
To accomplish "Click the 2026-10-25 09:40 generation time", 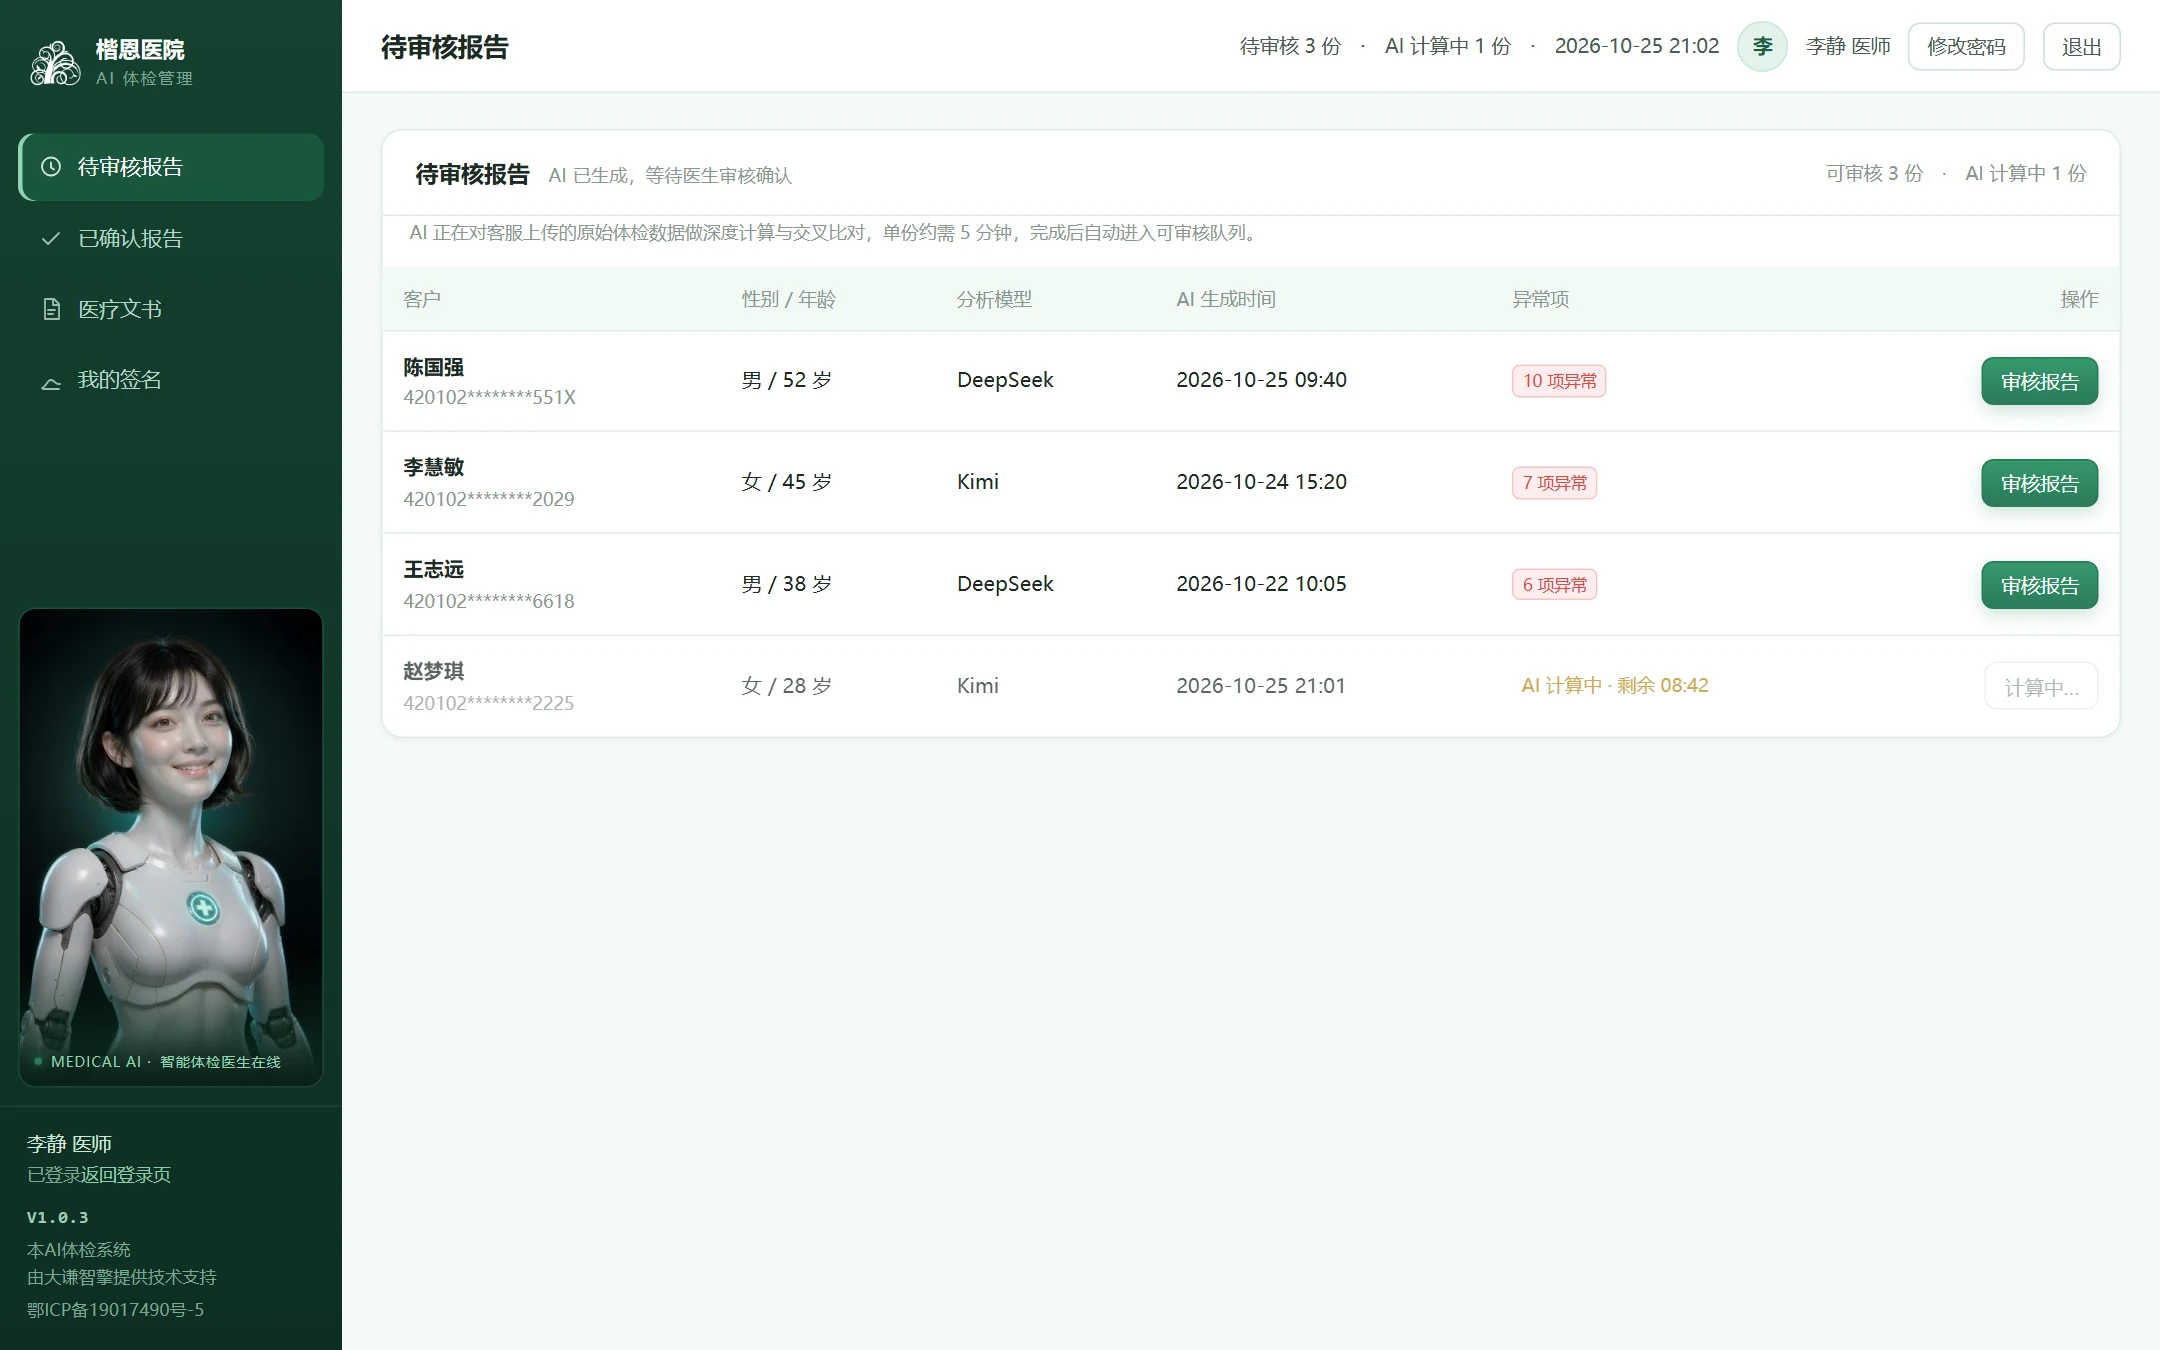I will coord(1261,380).
